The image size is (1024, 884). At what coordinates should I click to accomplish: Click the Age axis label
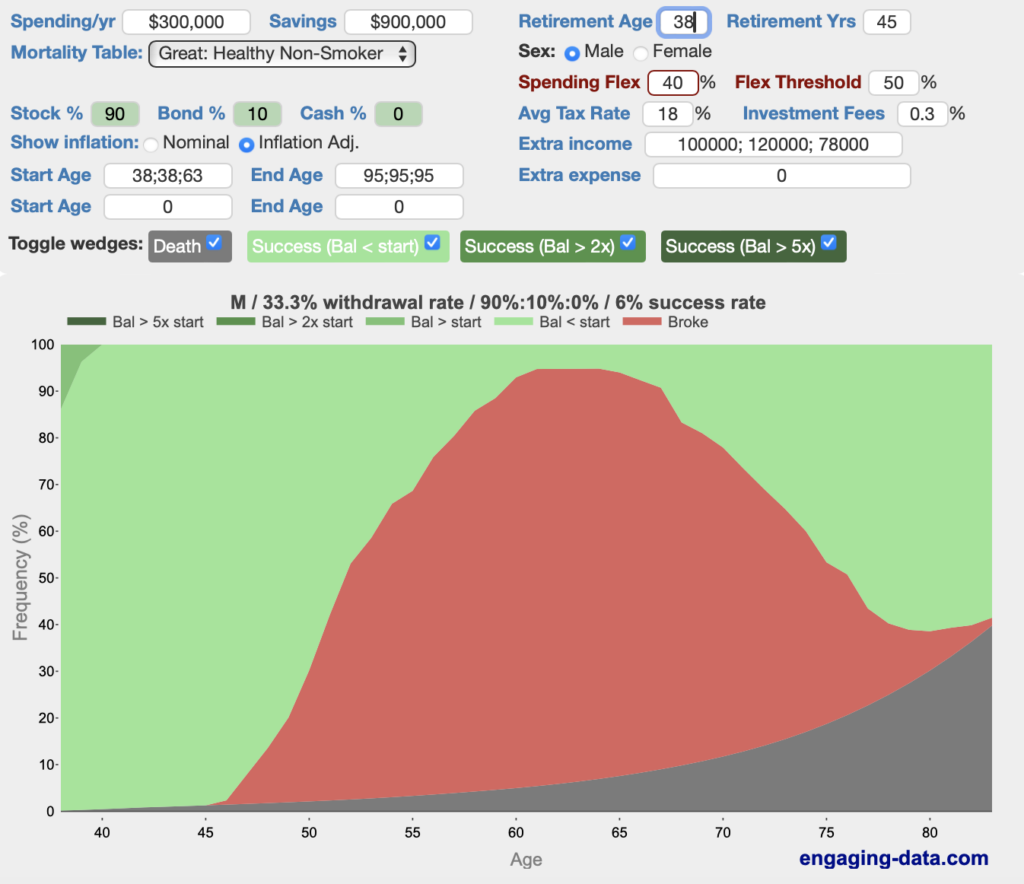click(526, 860)
